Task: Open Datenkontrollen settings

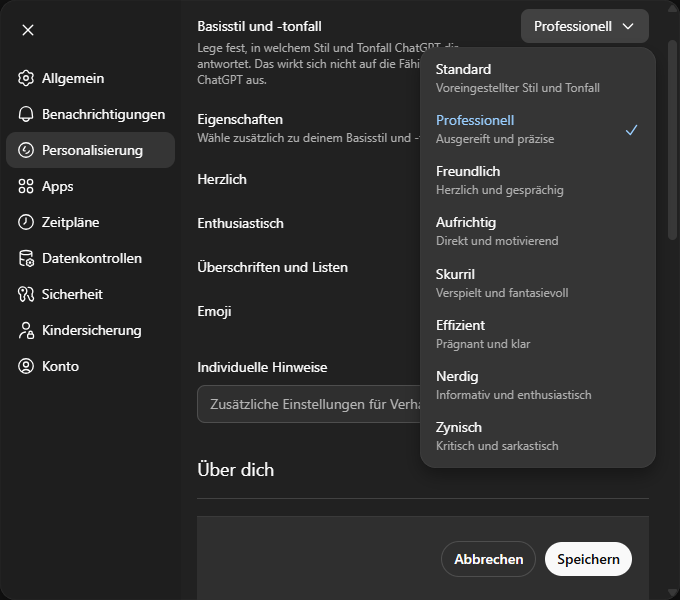Action: 90,258
